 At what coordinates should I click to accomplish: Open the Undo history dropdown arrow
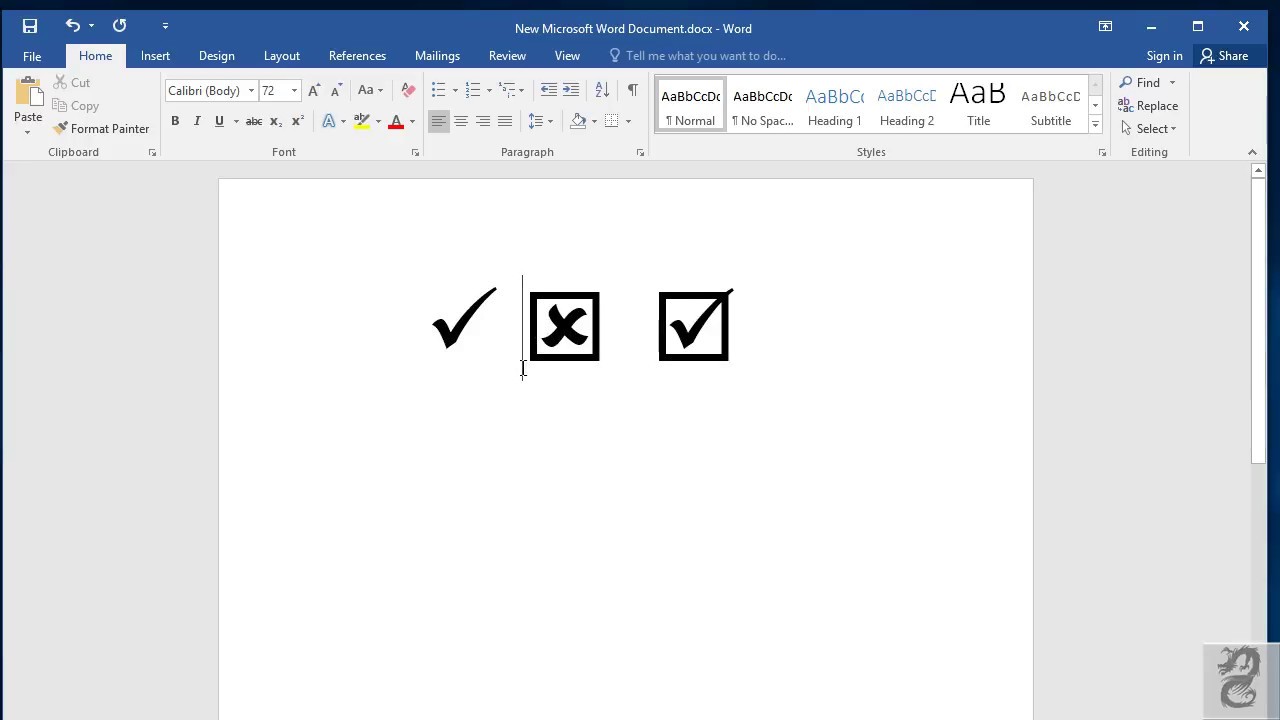pos(91,26)
